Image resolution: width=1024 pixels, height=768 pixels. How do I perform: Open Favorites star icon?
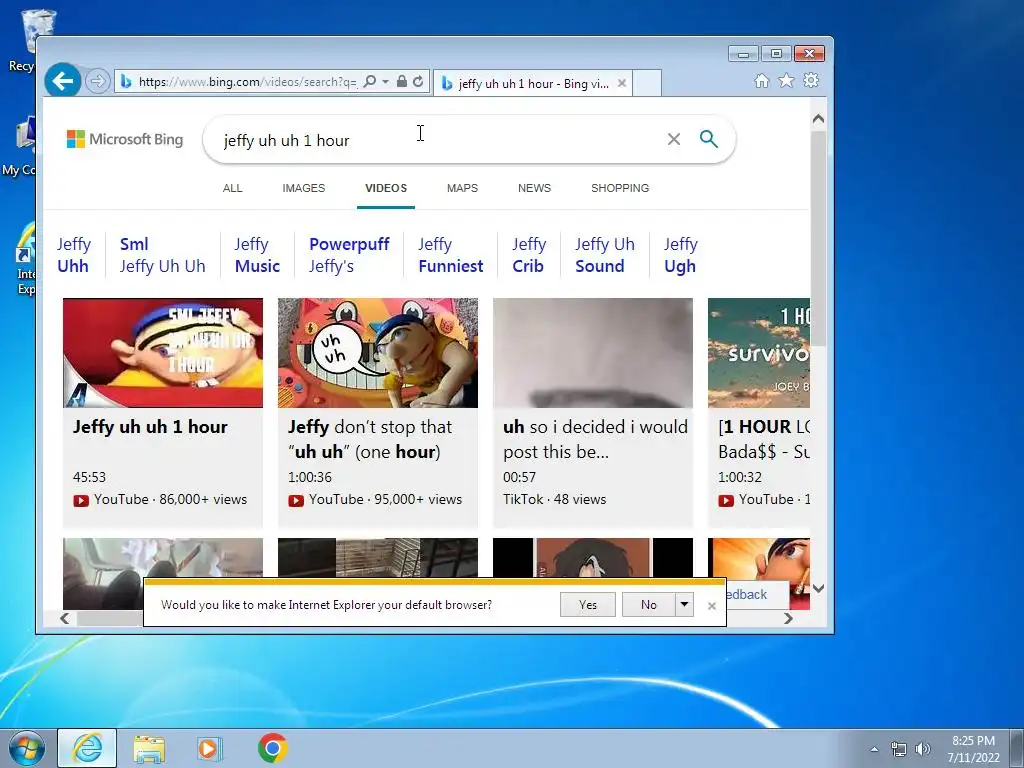tap(786, 80)
